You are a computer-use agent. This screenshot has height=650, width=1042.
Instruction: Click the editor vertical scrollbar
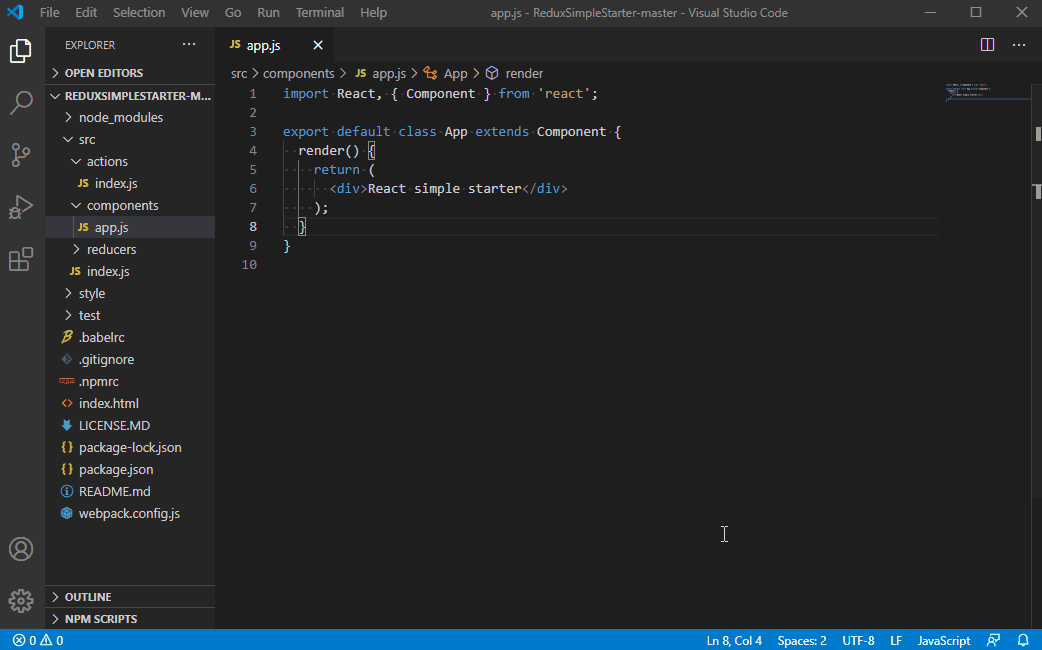1037,292
